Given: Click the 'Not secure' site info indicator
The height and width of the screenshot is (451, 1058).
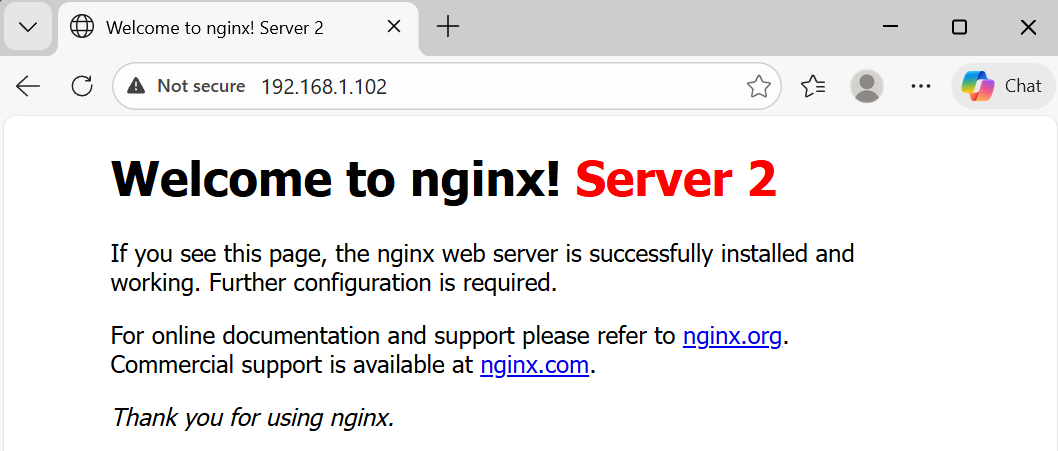Looking at the screenshot, I should coord(187,86).
